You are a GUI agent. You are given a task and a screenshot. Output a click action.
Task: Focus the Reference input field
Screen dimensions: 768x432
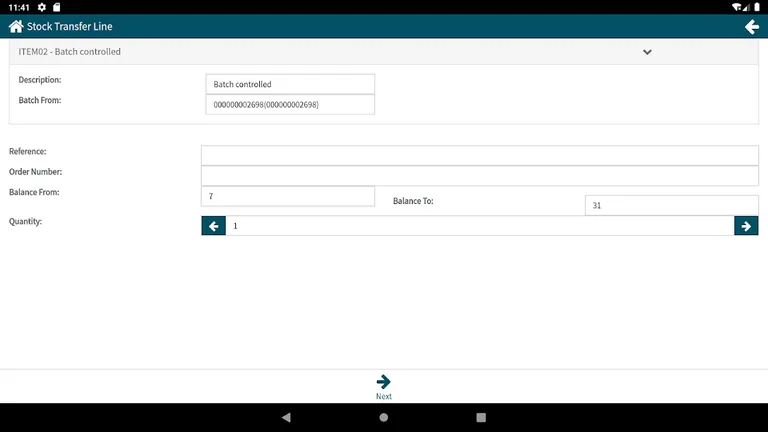click(480, 155)
